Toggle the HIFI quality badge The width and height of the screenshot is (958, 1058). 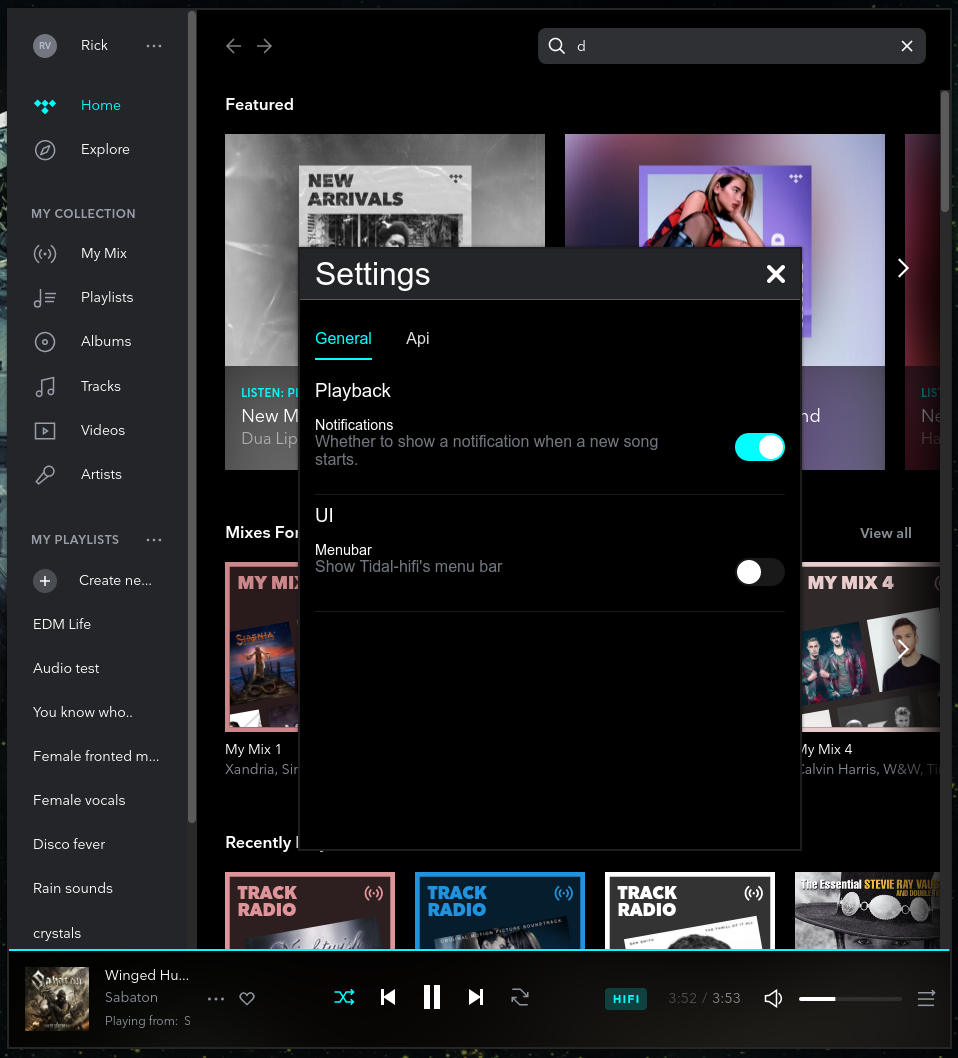[x=626, y=998]
